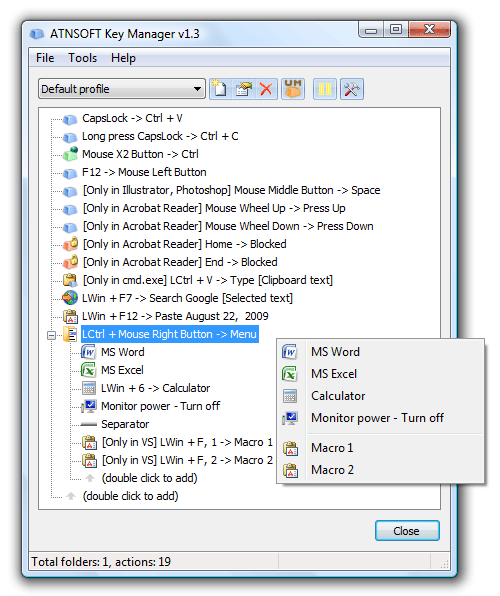
Task: Choose Macro 1 from popup menu
Action: [x=381, y=448]
